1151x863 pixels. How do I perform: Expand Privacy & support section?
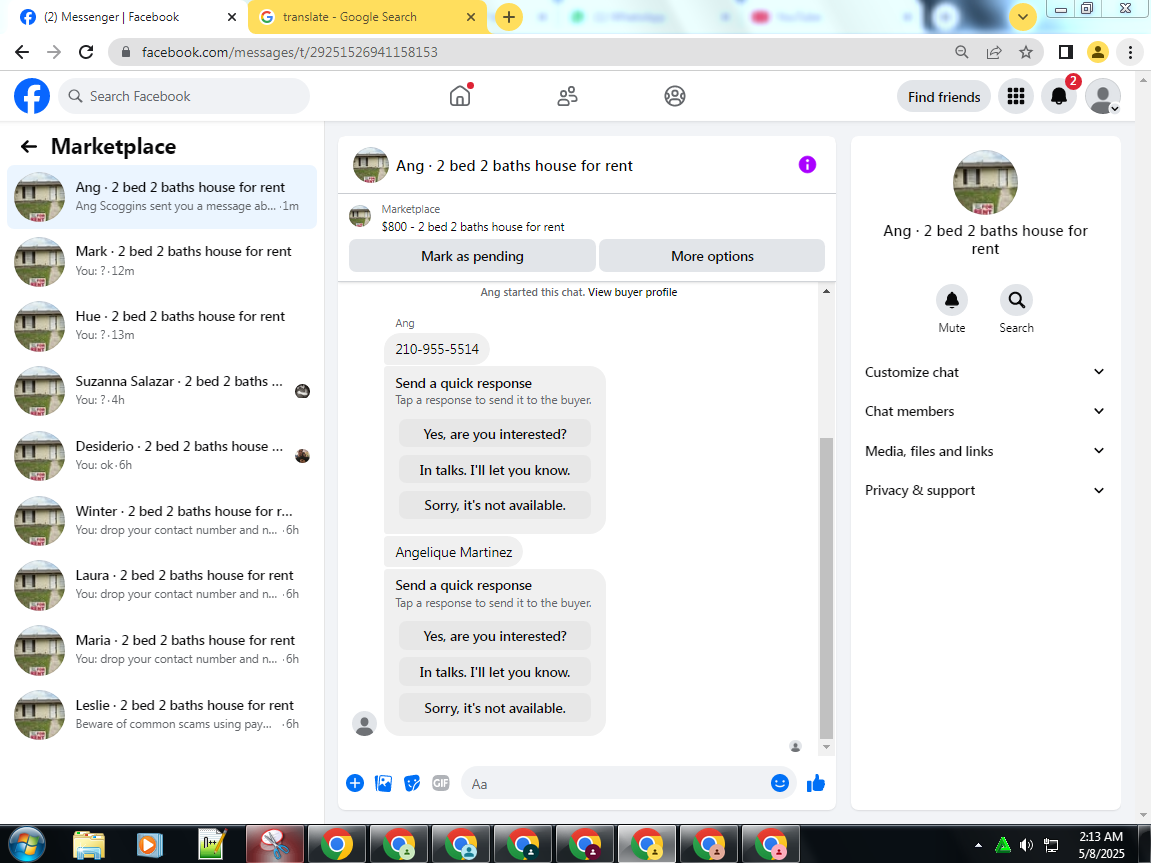point(984,490)
